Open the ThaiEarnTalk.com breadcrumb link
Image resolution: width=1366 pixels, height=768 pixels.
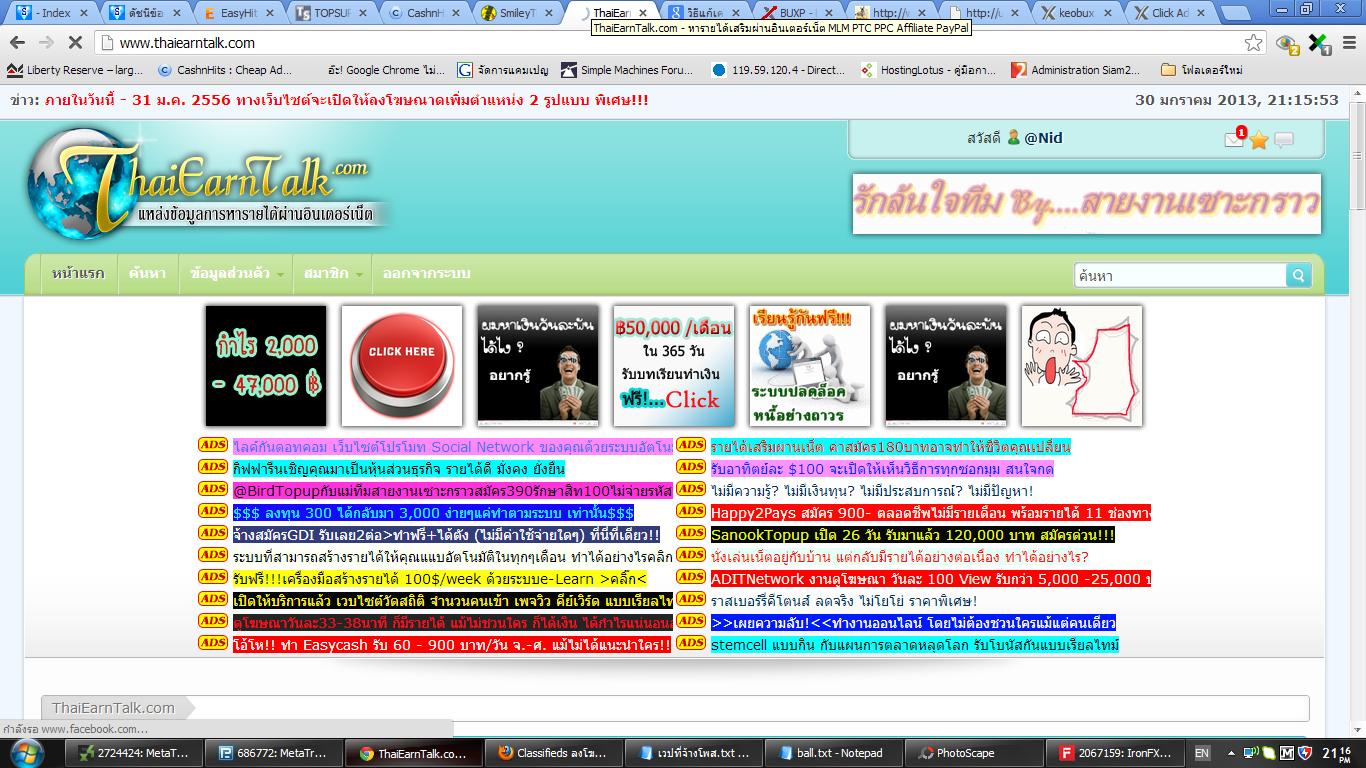point(113,708)
